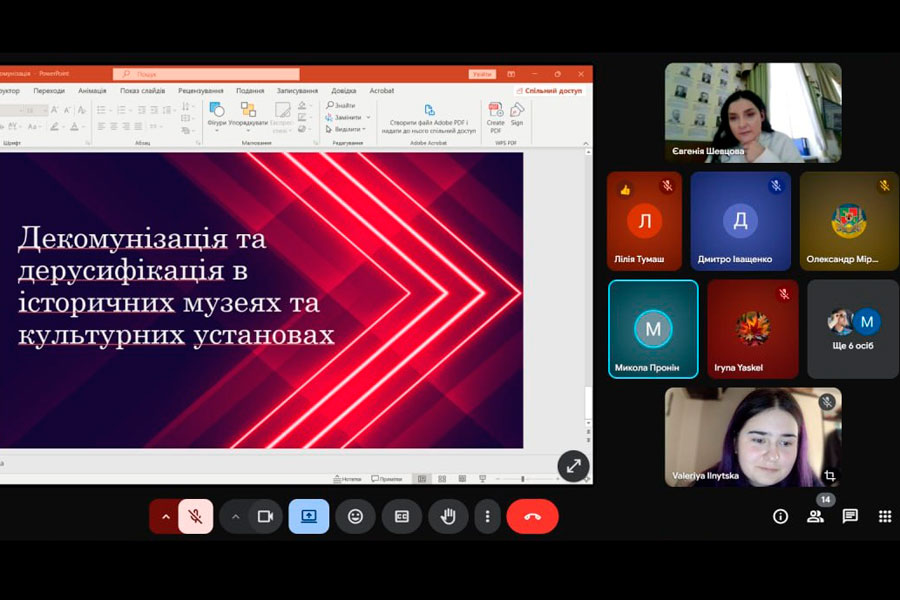Image resolution: width=900 pixels, height=600 pixels.
Task: Unmute microphone in the Meet control bar
Action: pos(196,517)
